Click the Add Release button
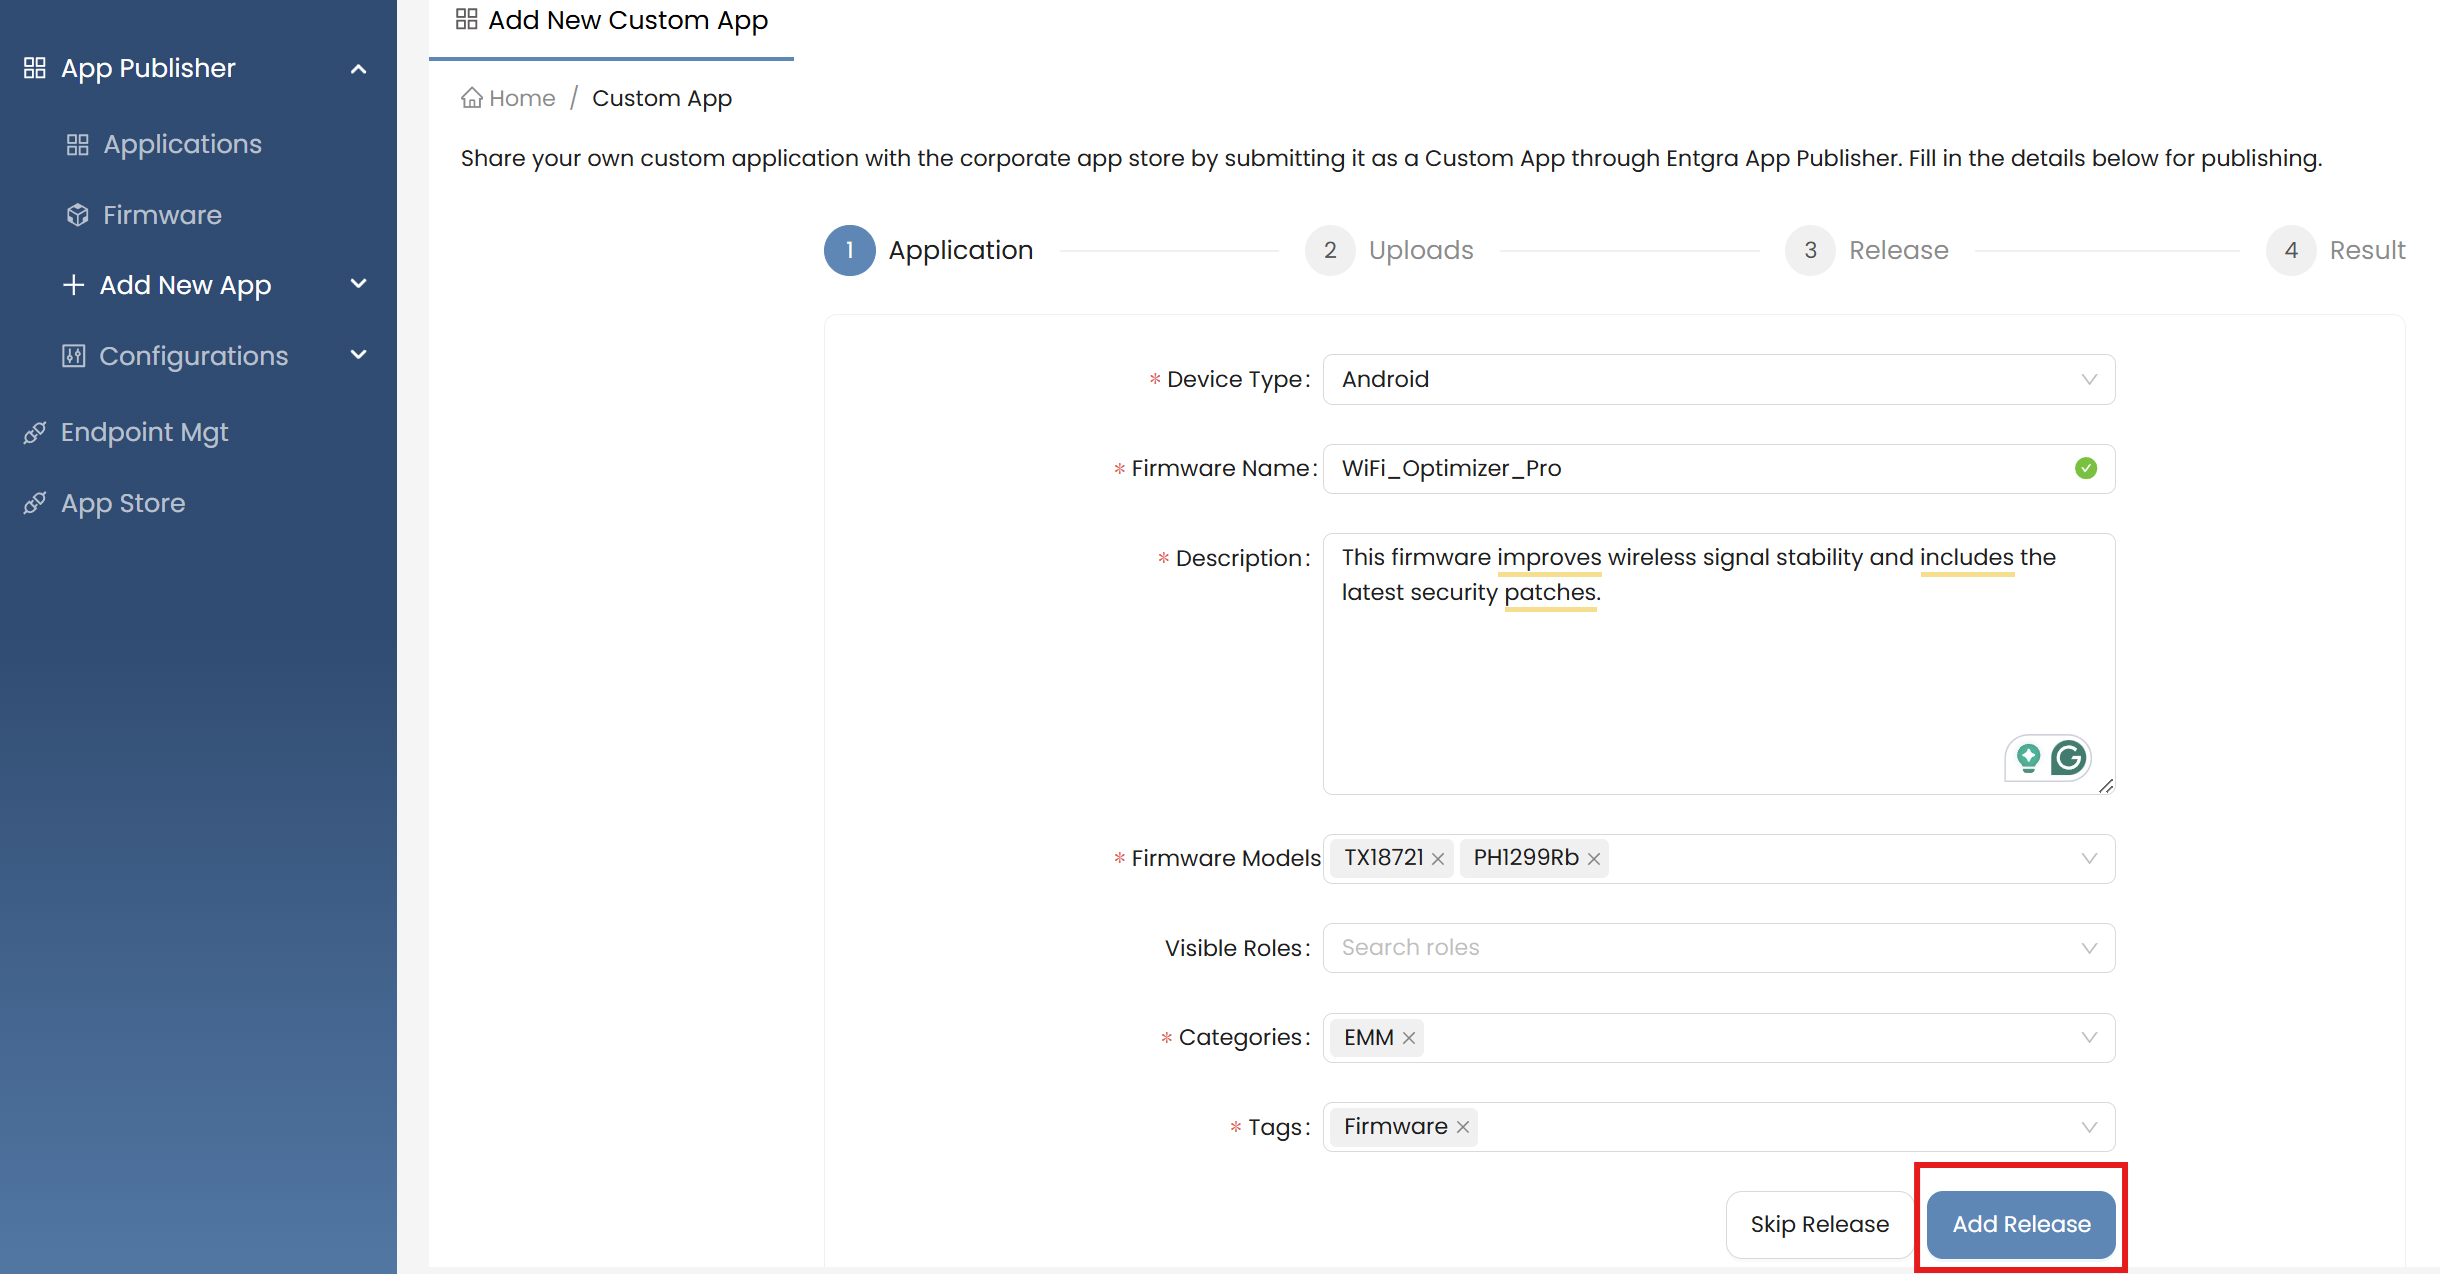2440x1274 pixels. (x=2021, y=1224)
